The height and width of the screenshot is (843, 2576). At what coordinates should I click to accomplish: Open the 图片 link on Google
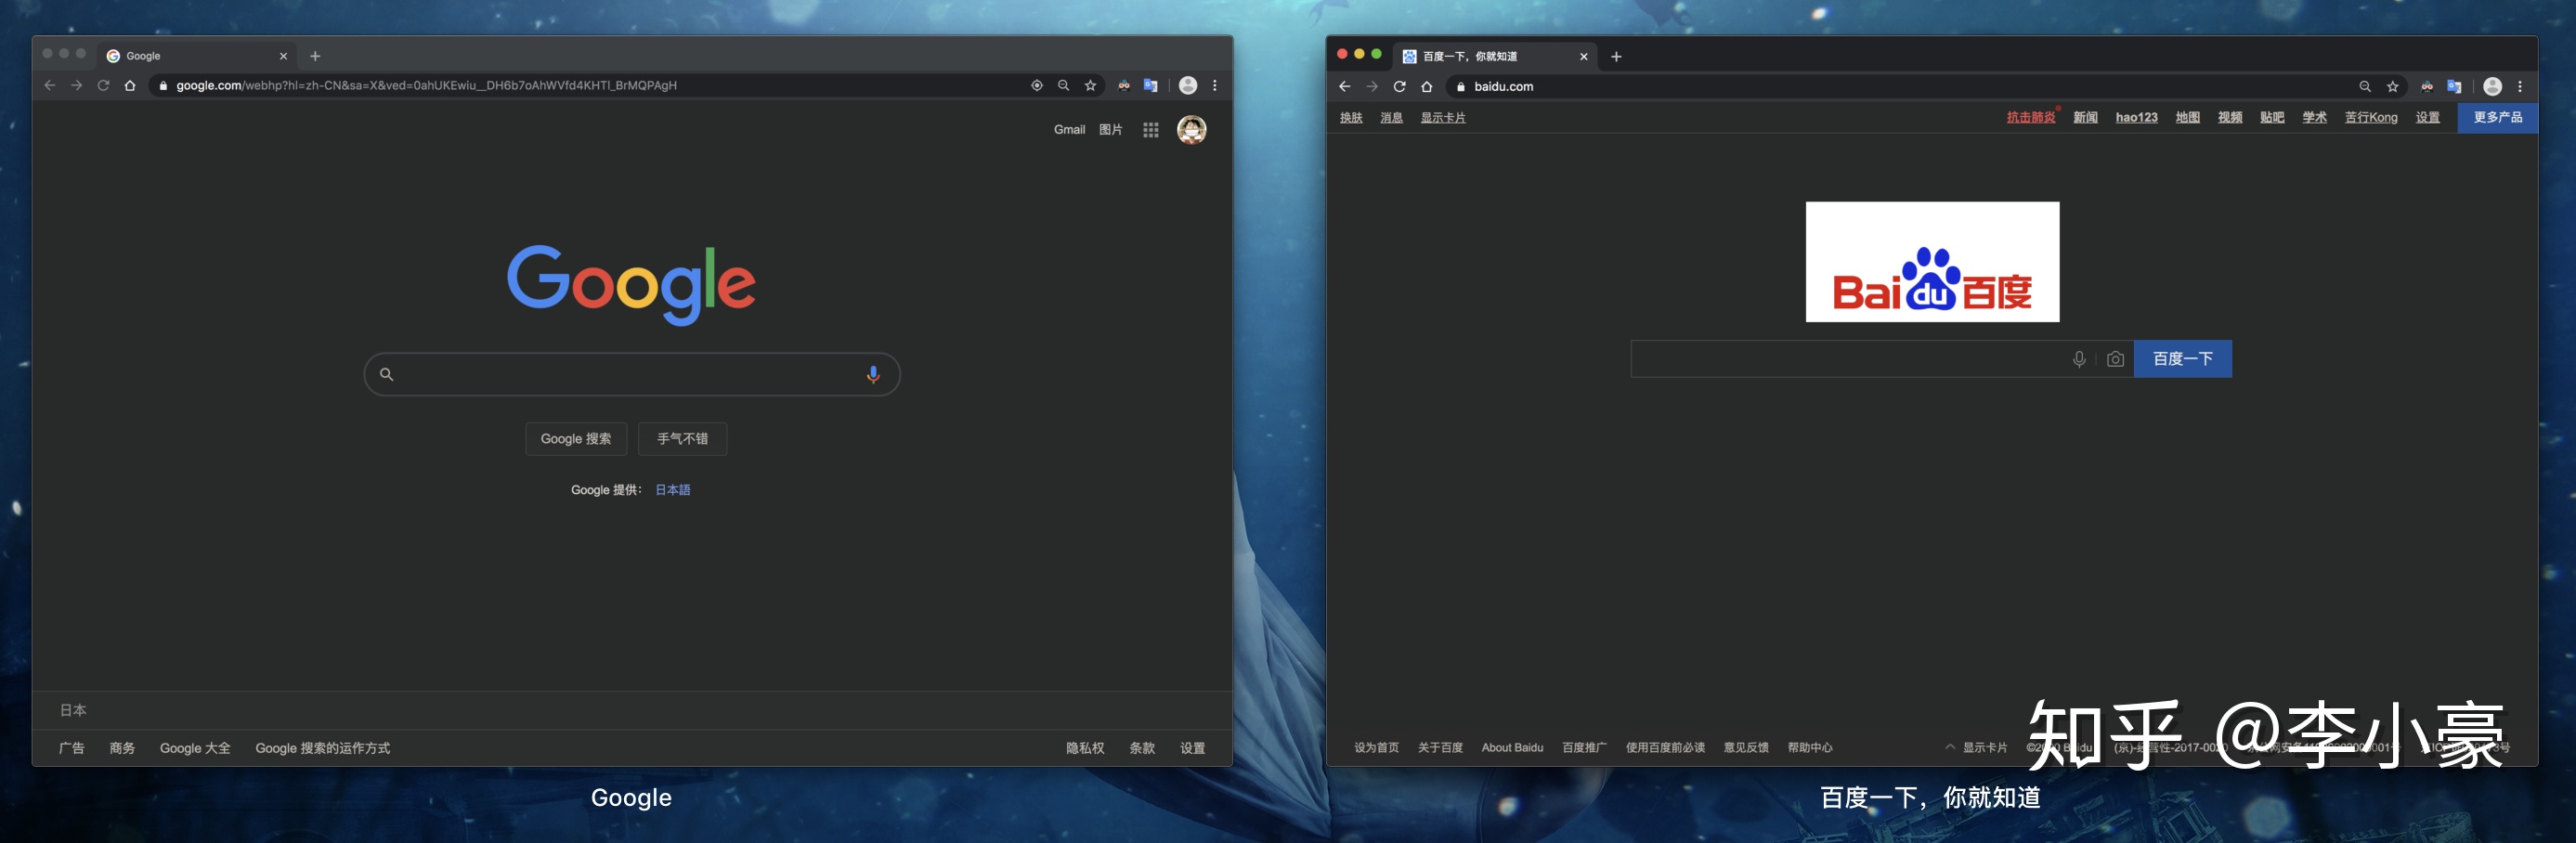click(1110, 130)
